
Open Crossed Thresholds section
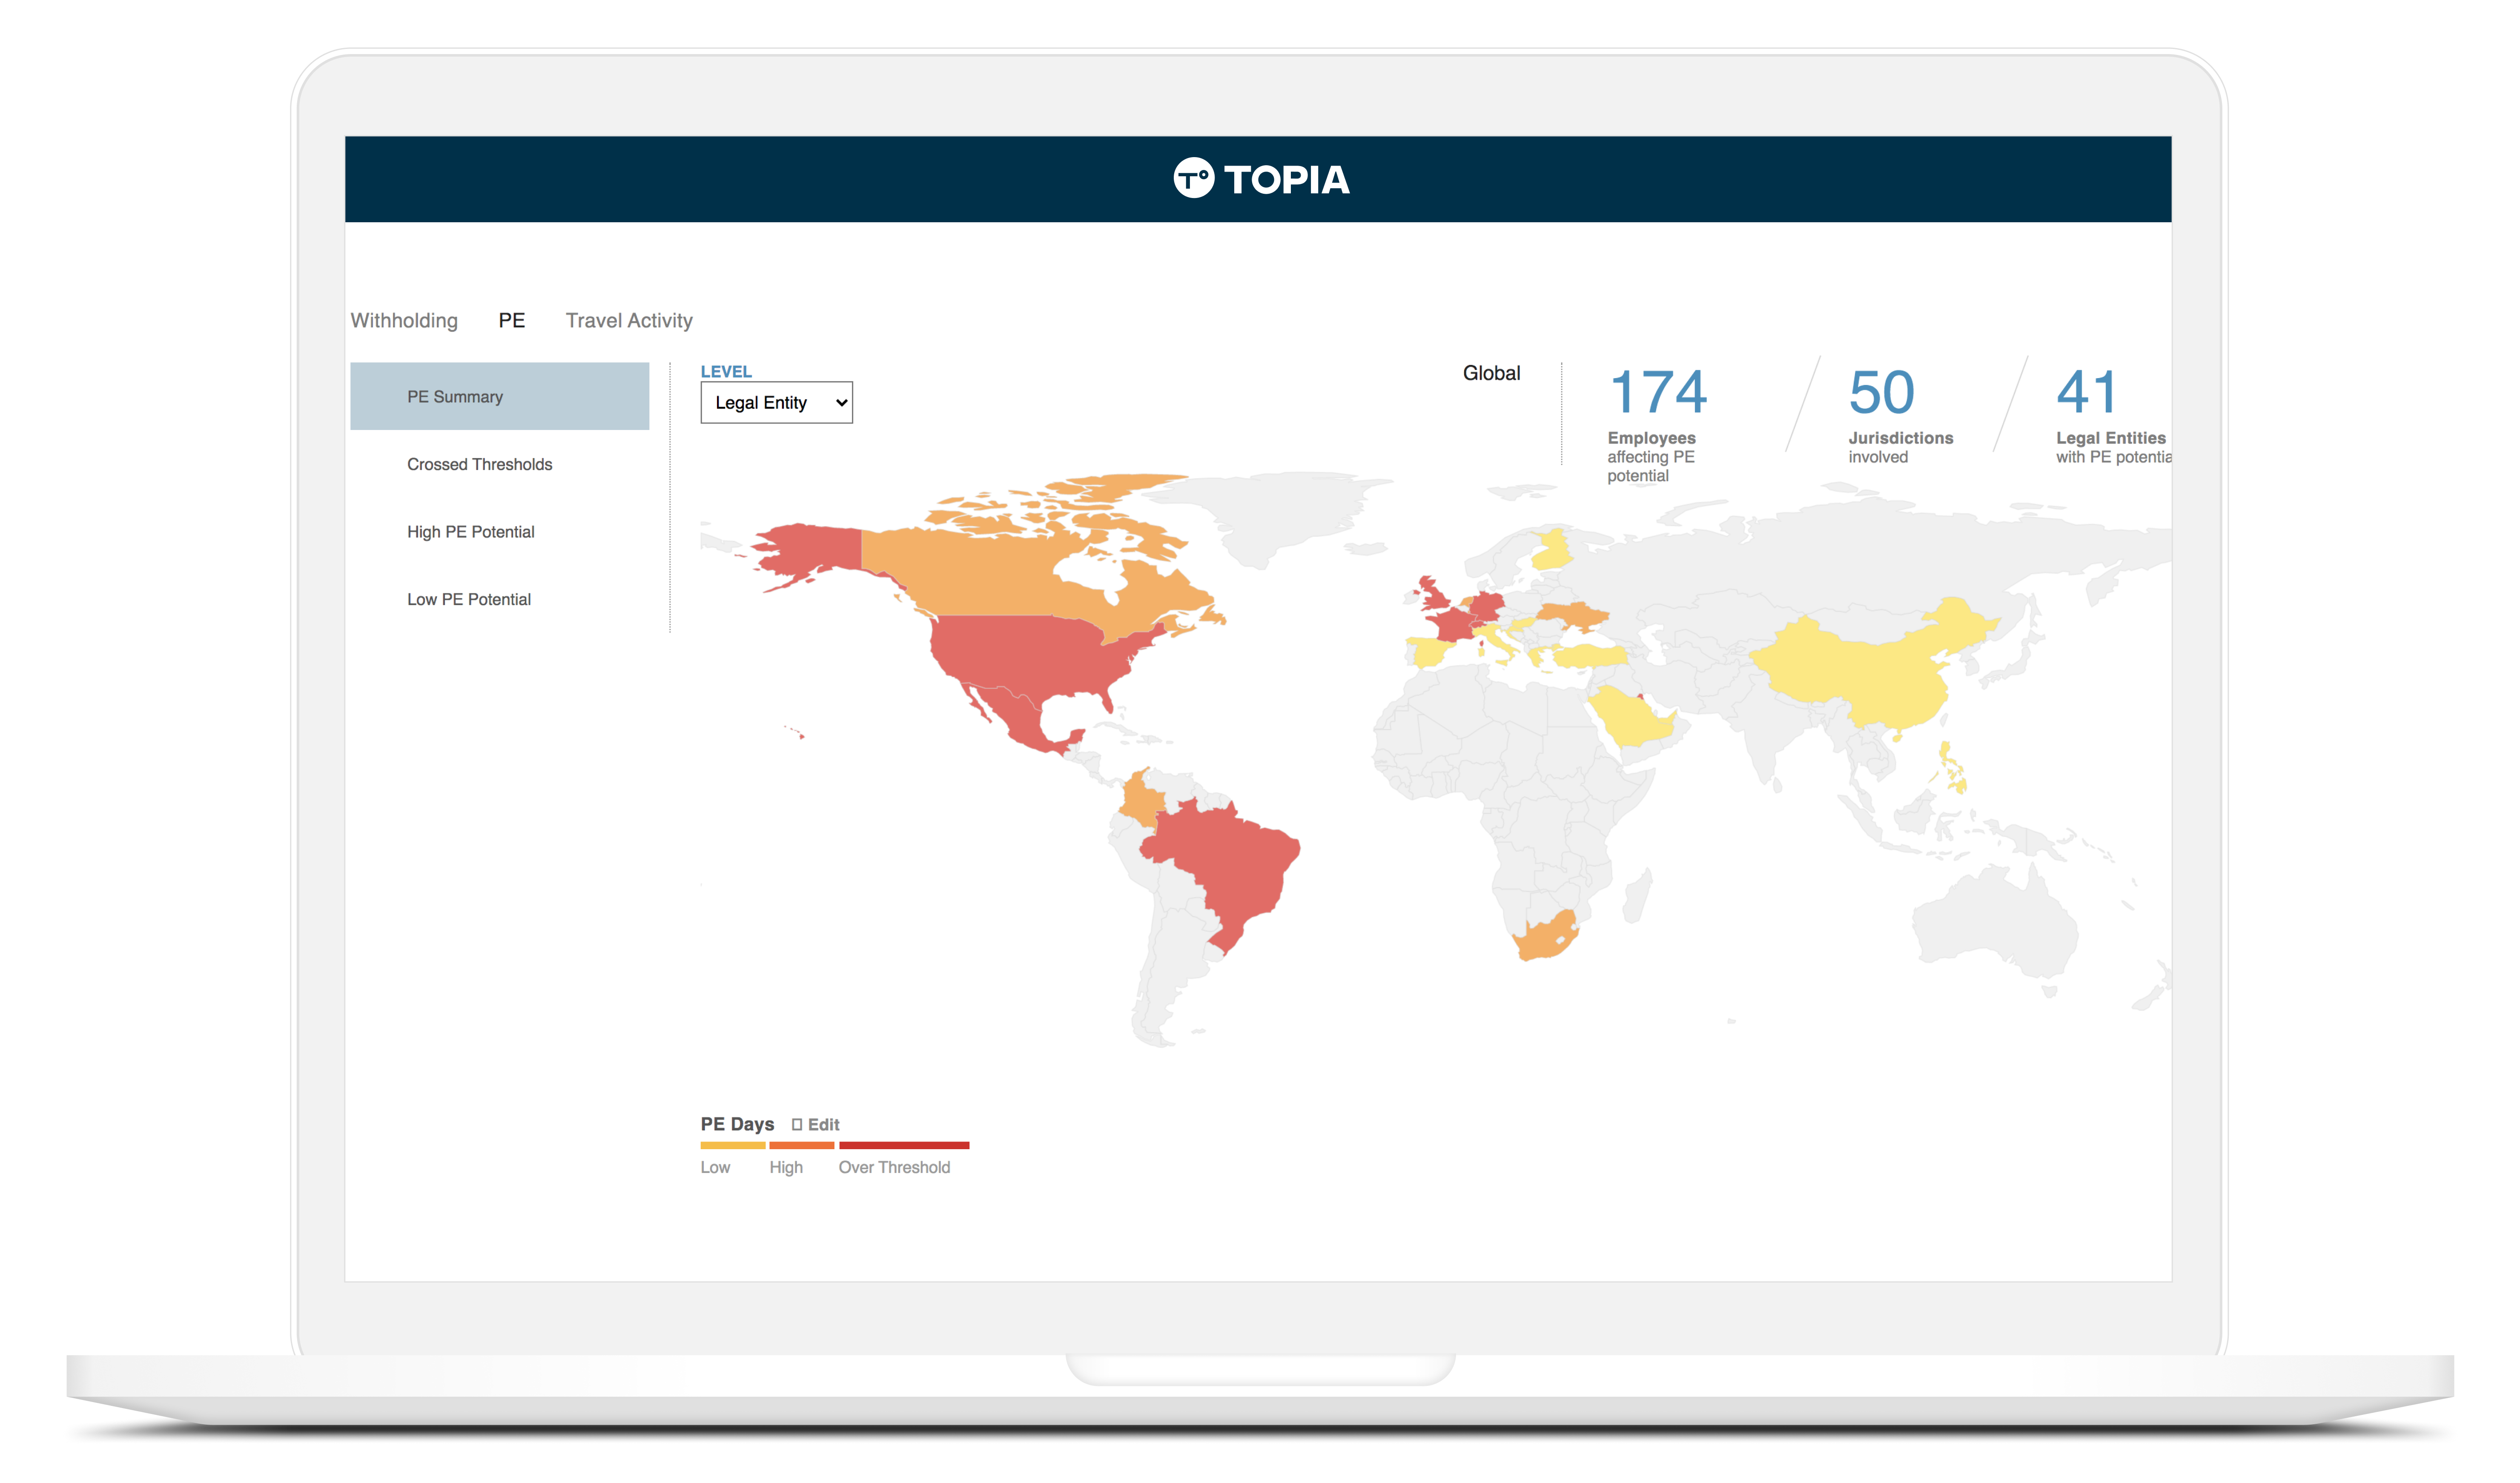pos(479,464)
